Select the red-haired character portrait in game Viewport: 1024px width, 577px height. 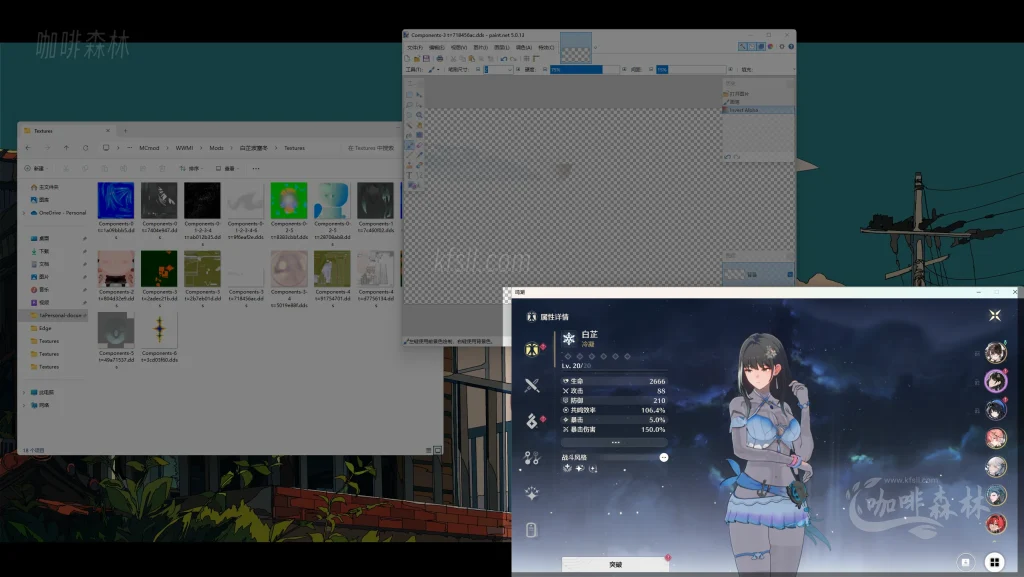tap(996, 523)
